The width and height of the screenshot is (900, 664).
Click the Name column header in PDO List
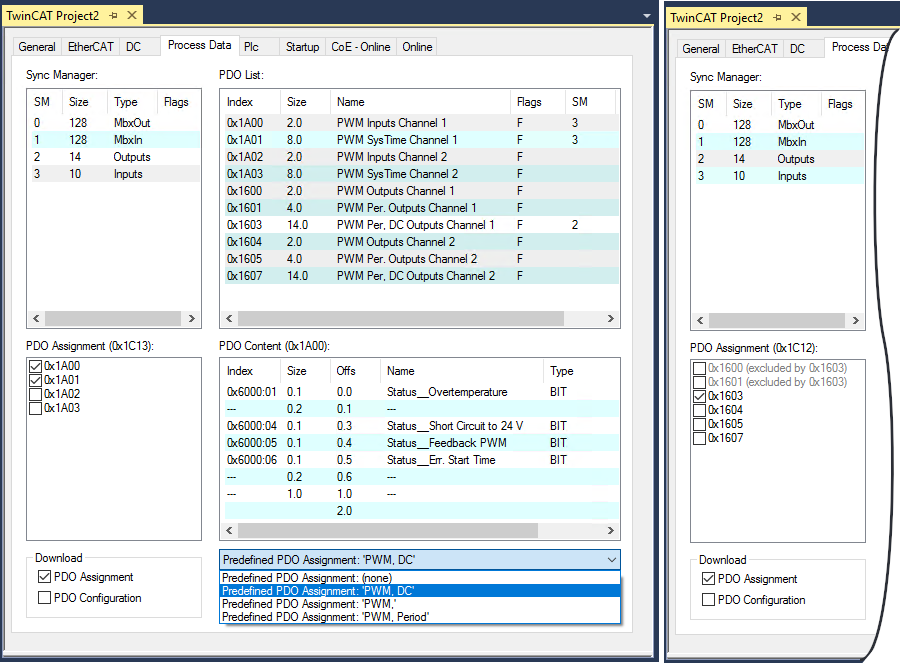[420, 102]
